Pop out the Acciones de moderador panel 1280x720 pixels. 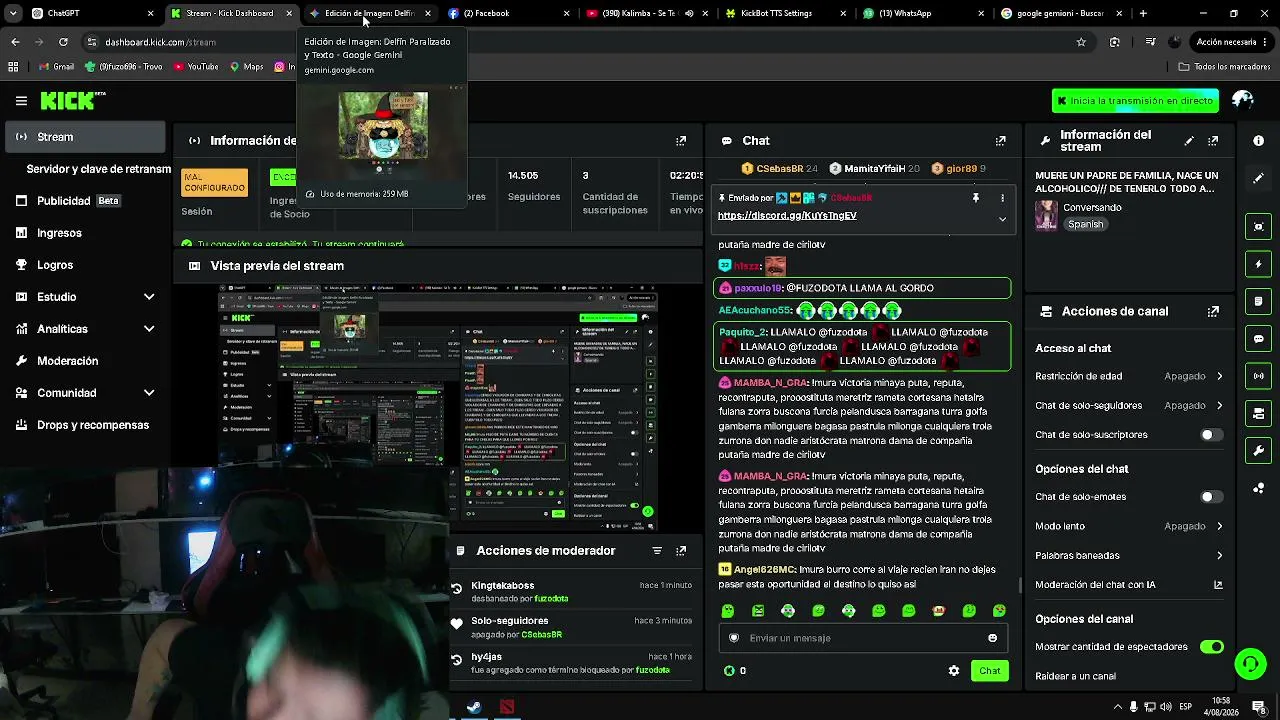[x=681, y=551]
